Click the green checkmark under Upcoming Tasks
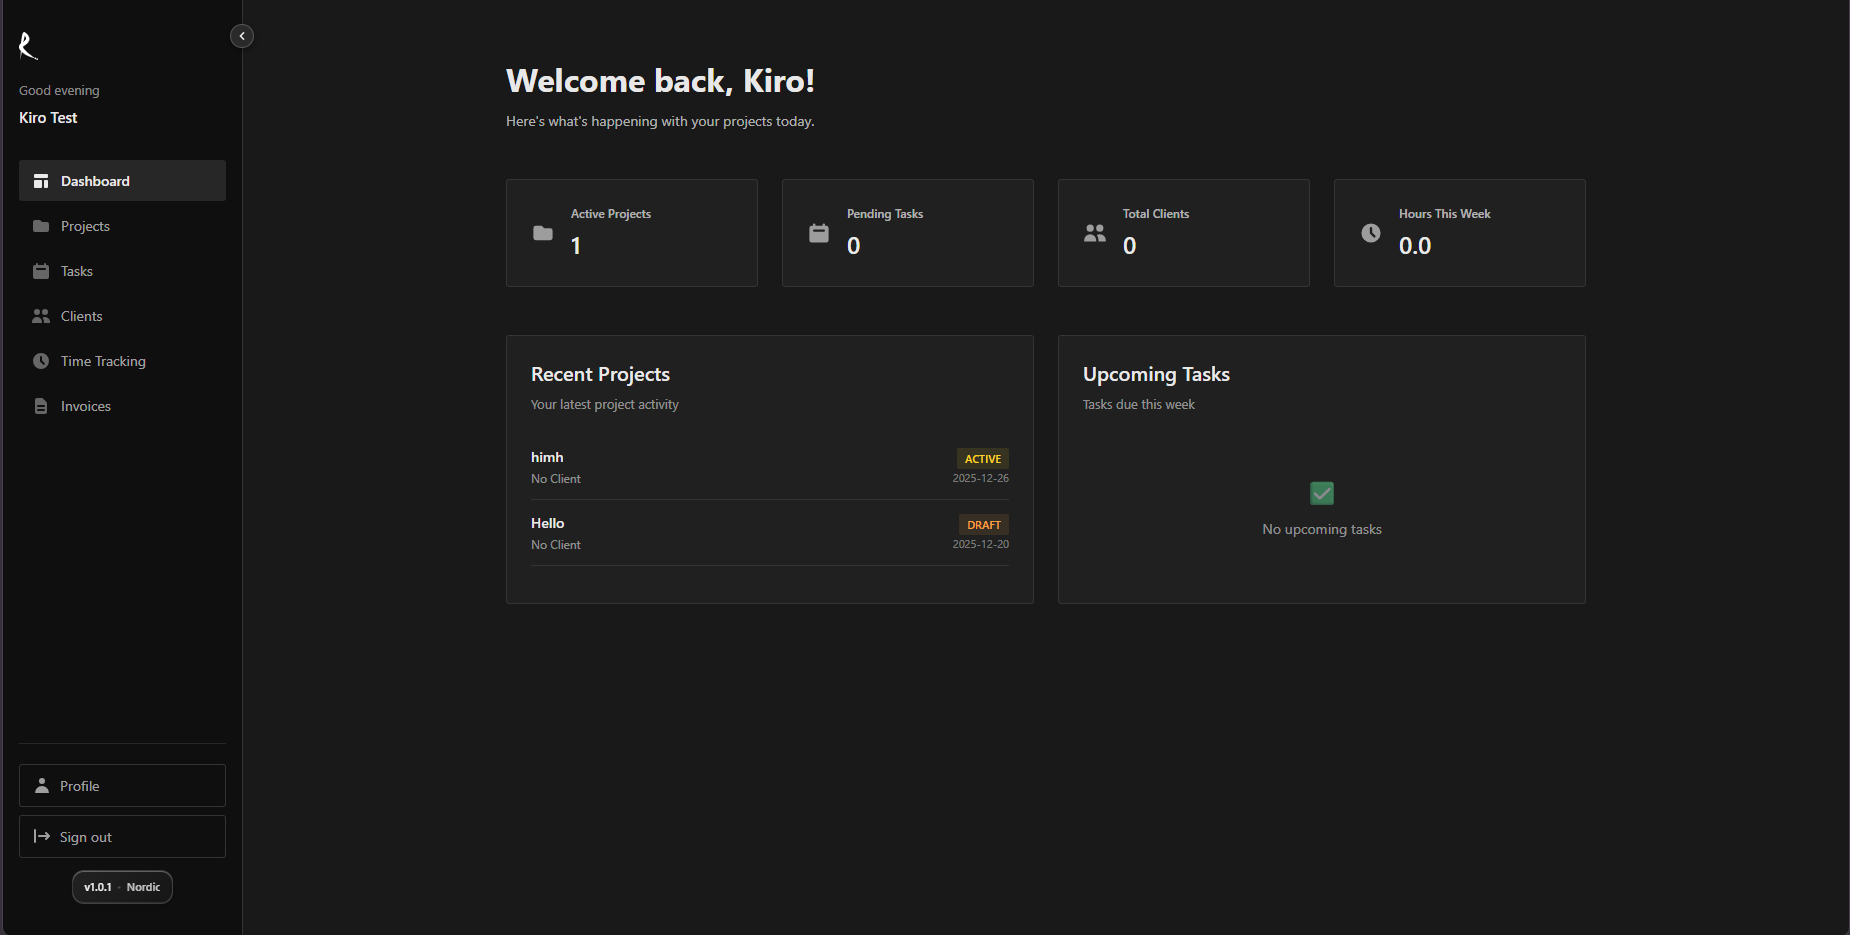This screenshot has height=935, width=1850. [x=1321, y=493]
